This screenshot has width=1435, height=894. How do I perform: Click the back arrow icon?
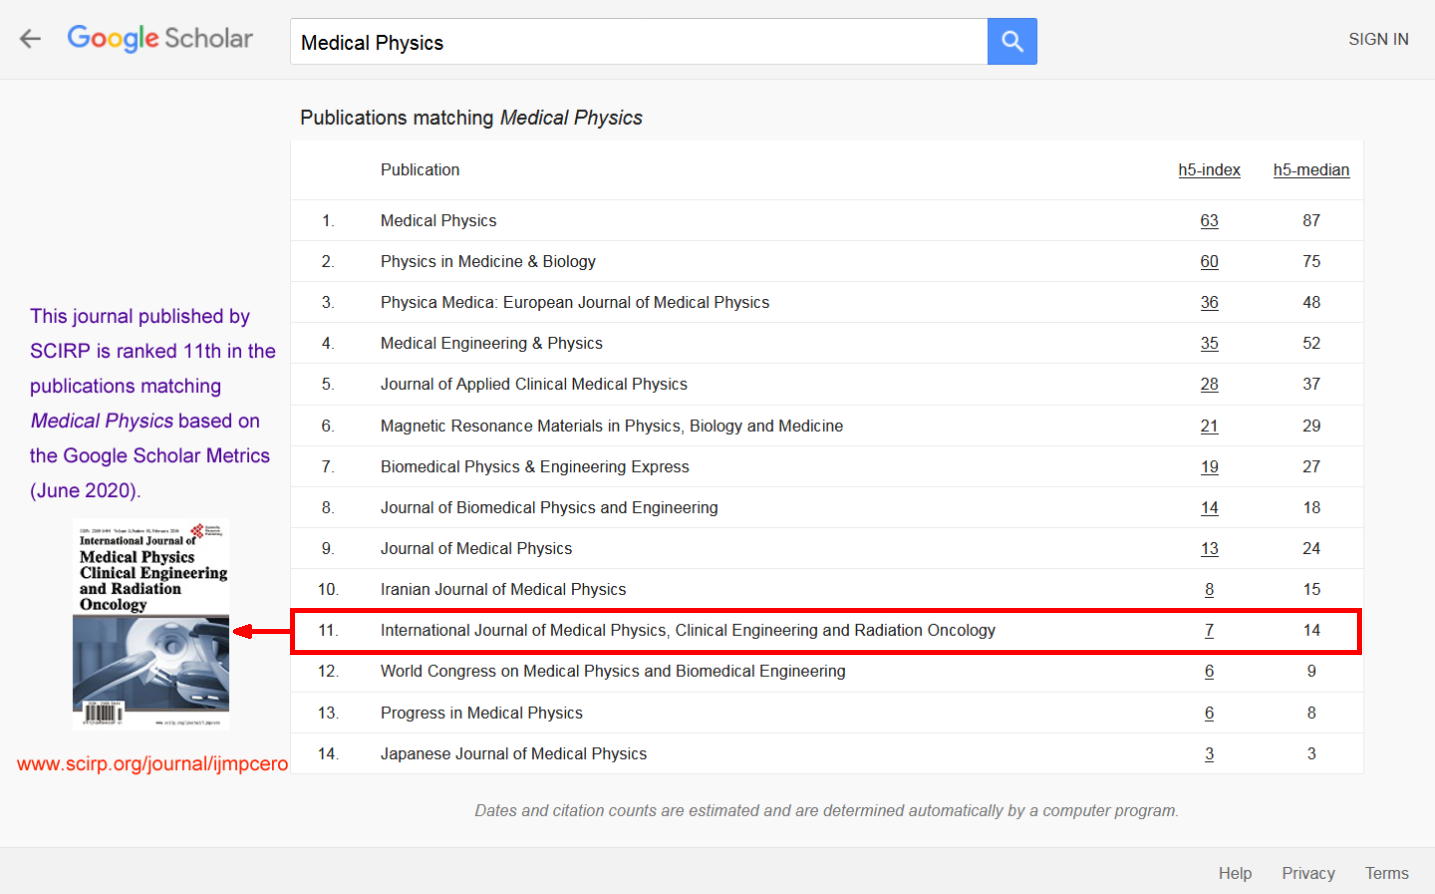tap(31, 39)
